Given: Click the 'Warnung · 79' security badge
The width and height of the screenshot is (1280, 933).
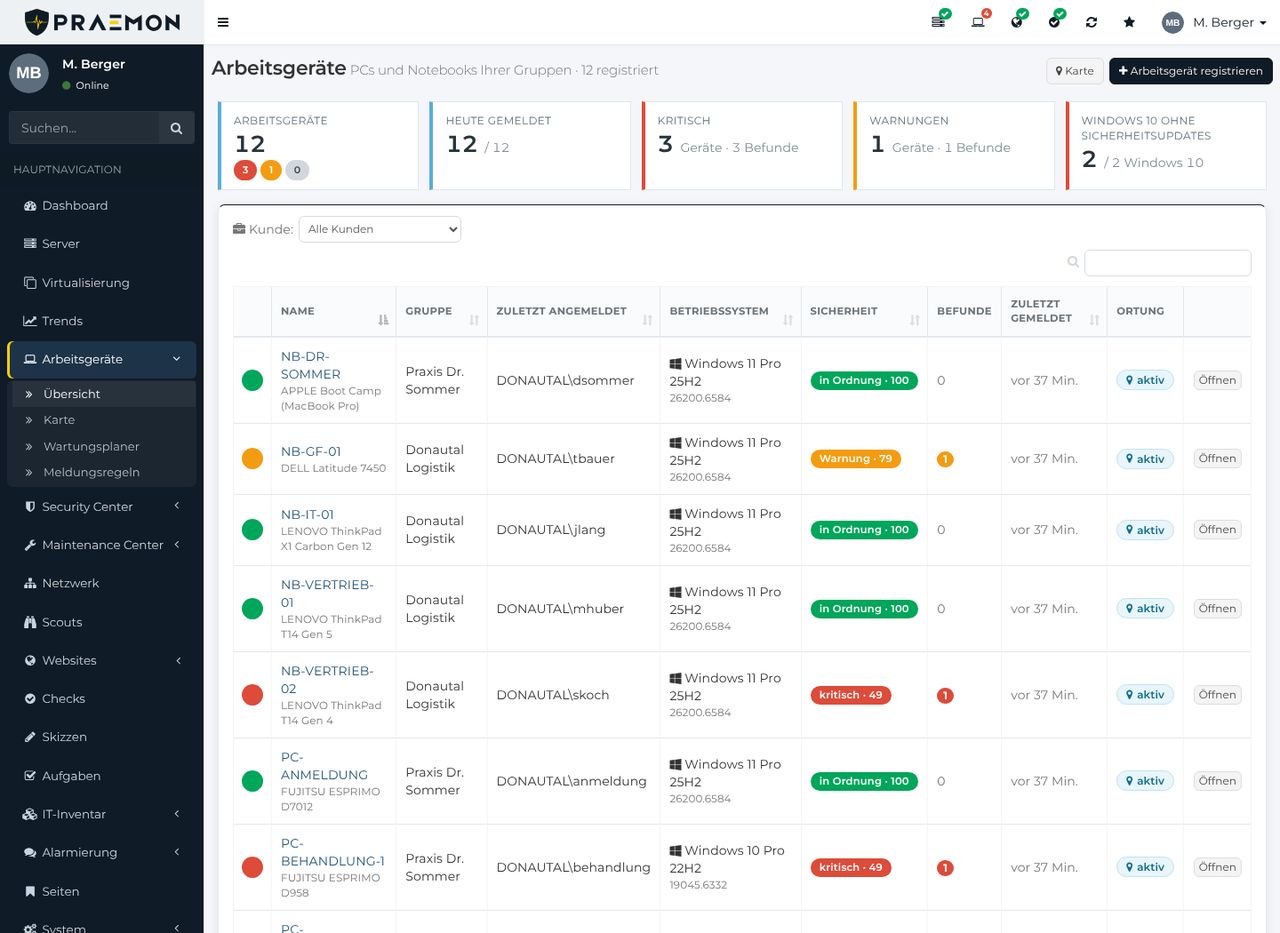Looking at the screenshot, I should click(855, 459).
